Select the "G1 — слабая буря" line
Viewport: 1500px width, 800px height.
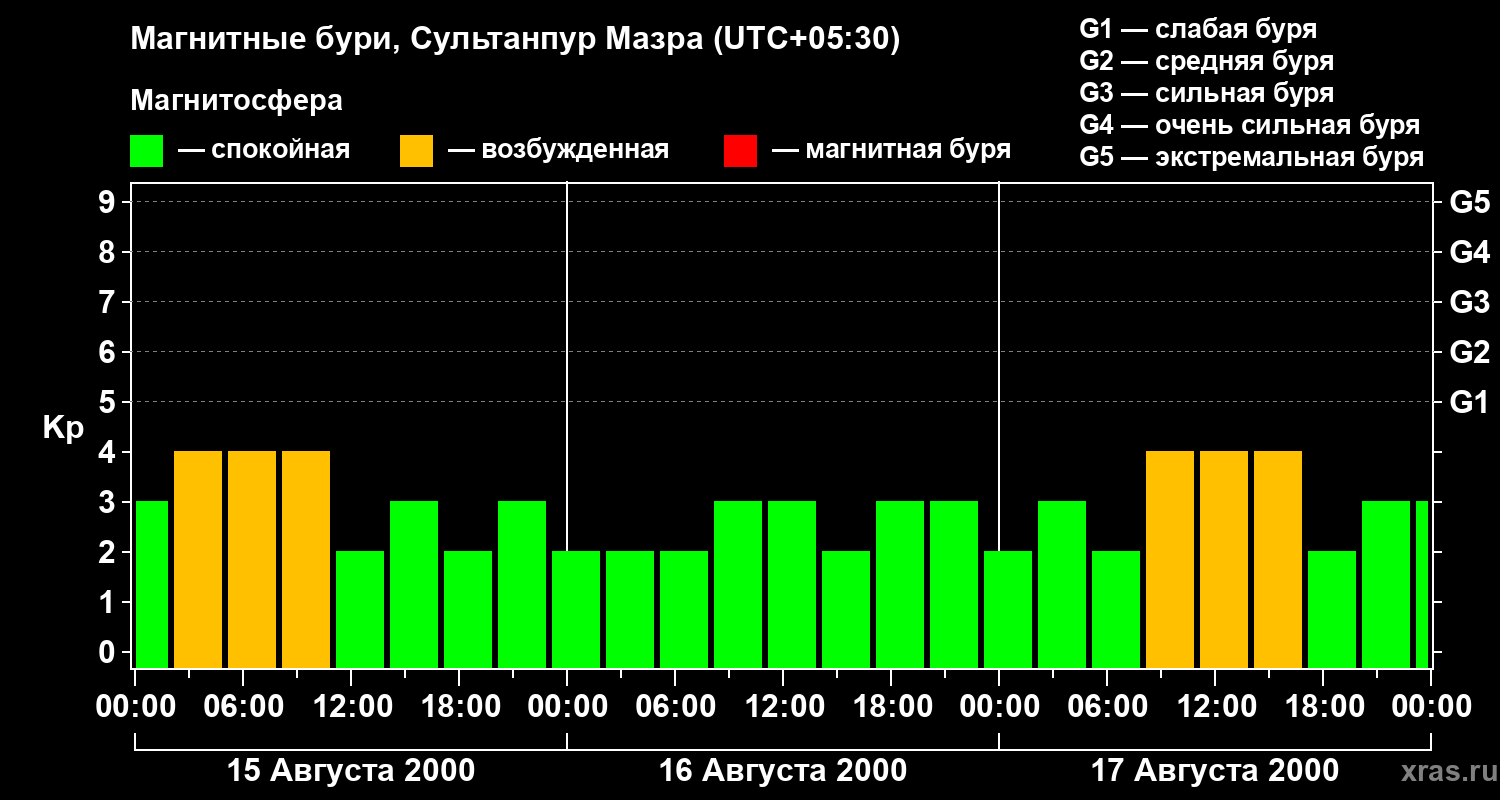click(x=1198, y=29)
